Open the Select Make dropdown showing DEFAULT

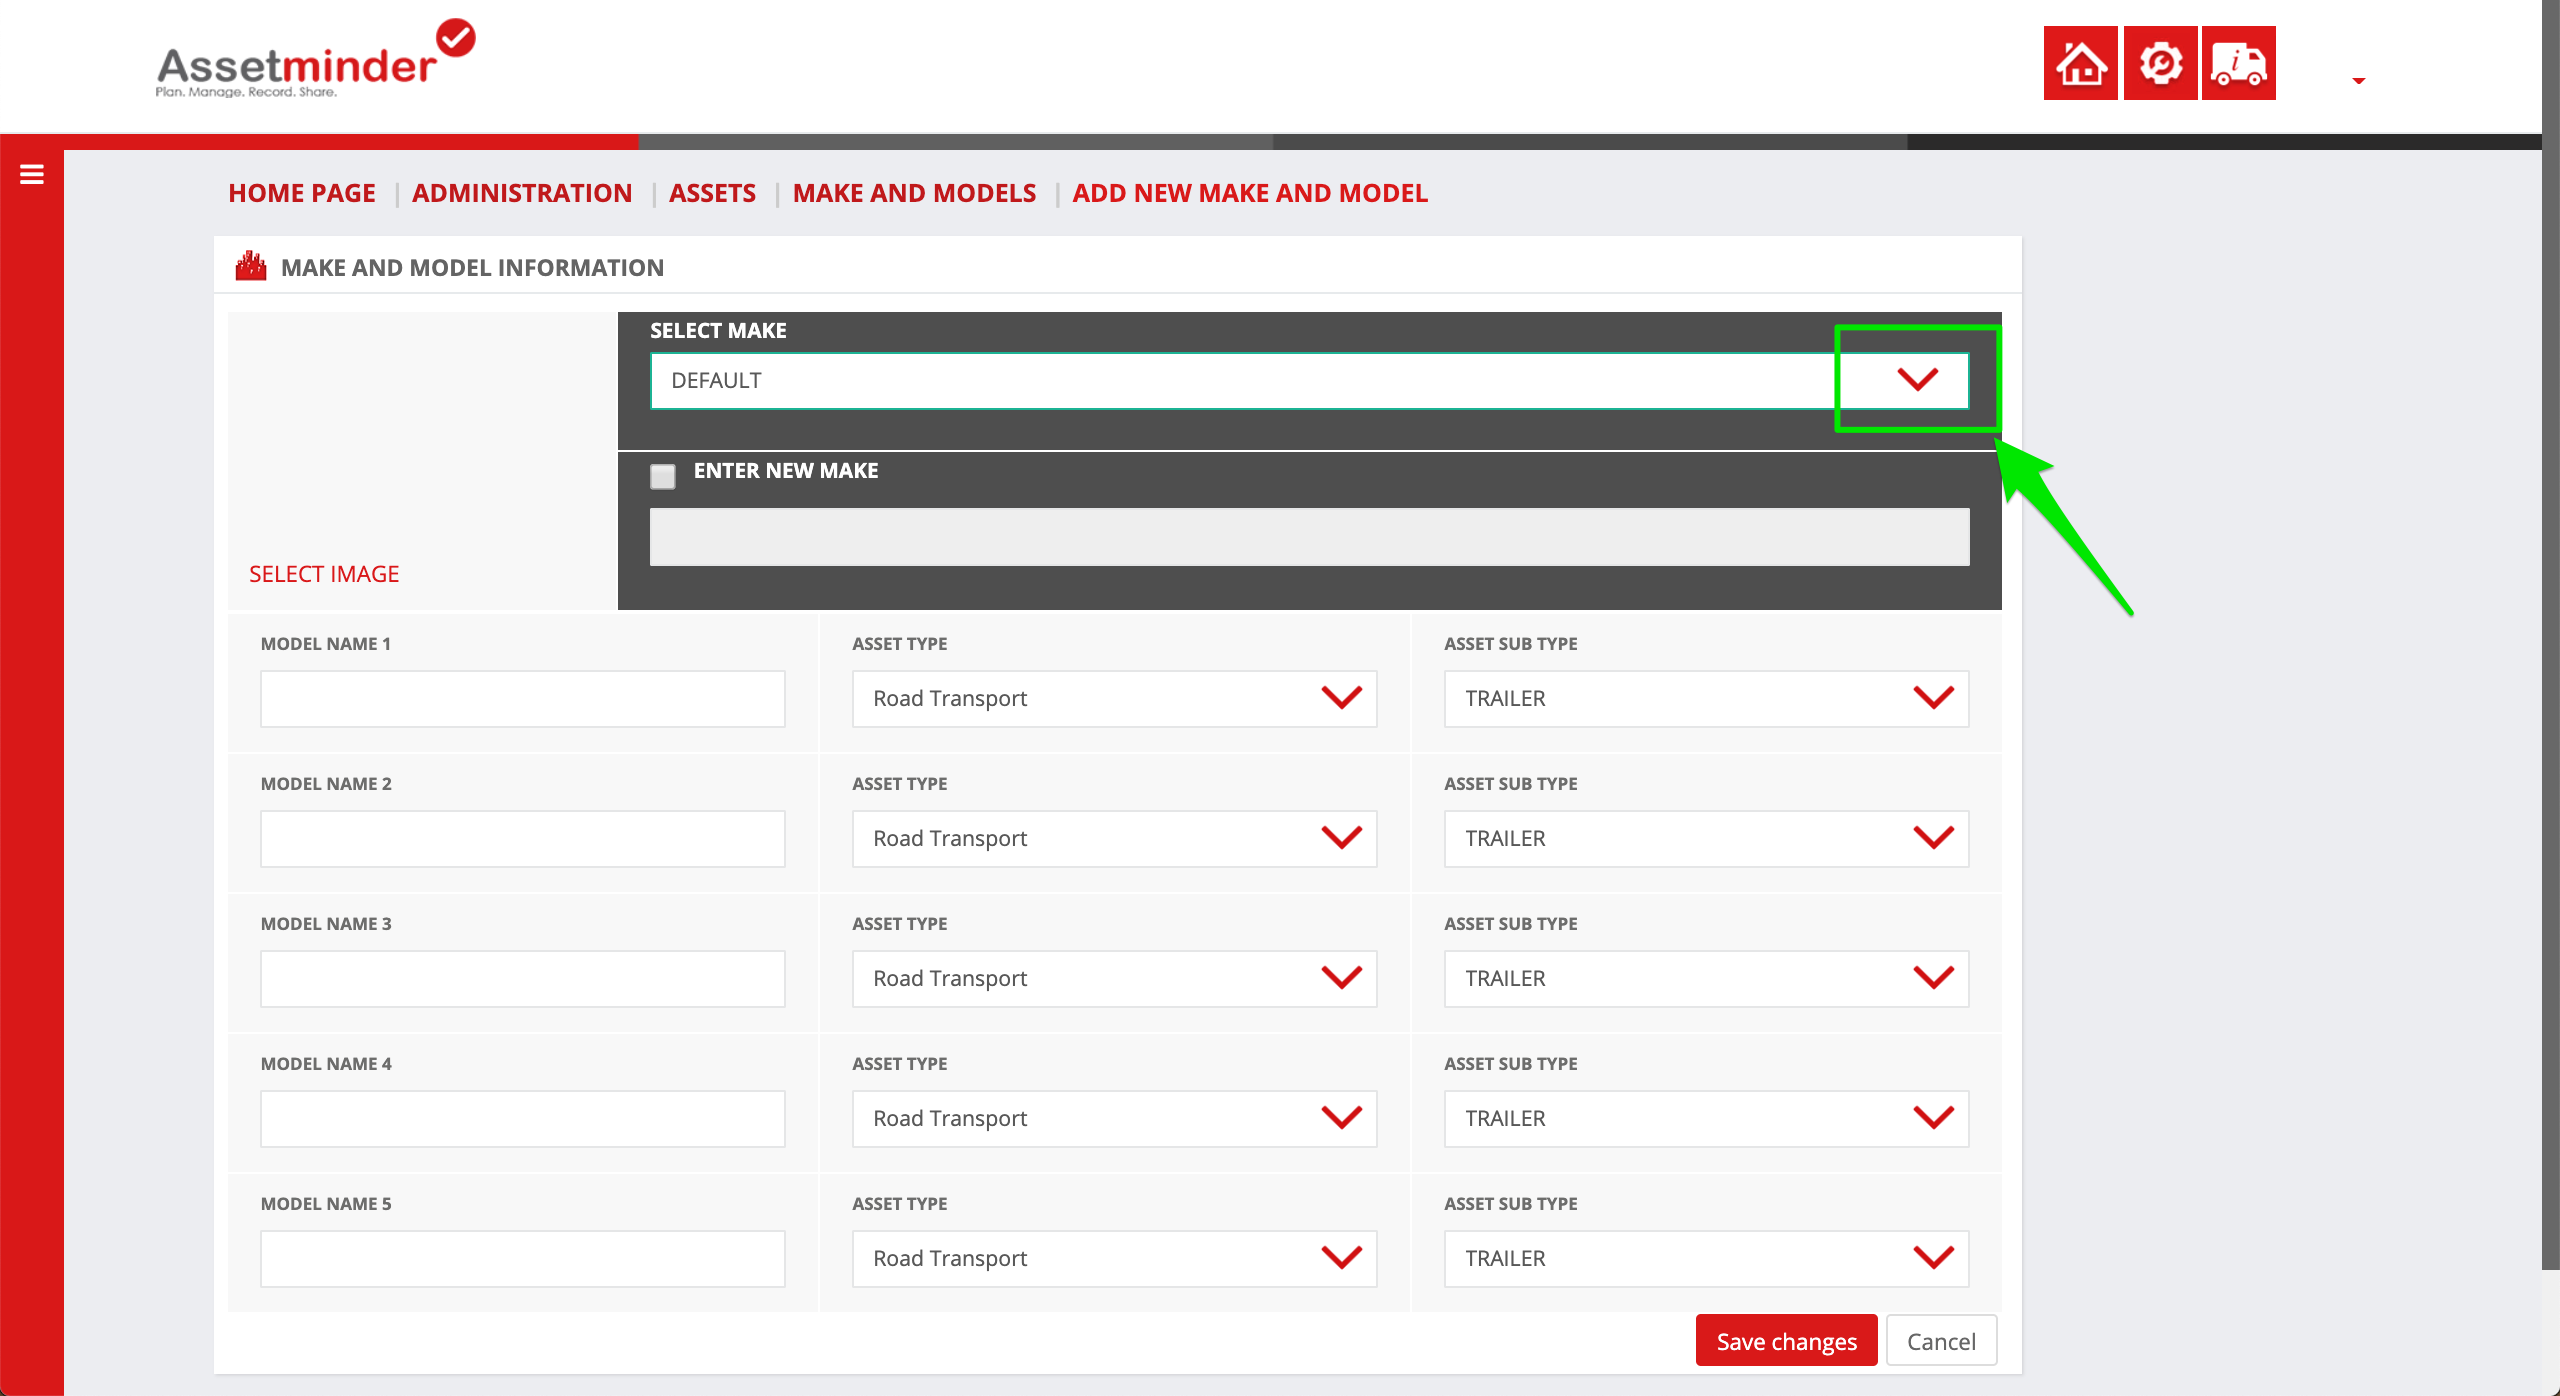1310,380
